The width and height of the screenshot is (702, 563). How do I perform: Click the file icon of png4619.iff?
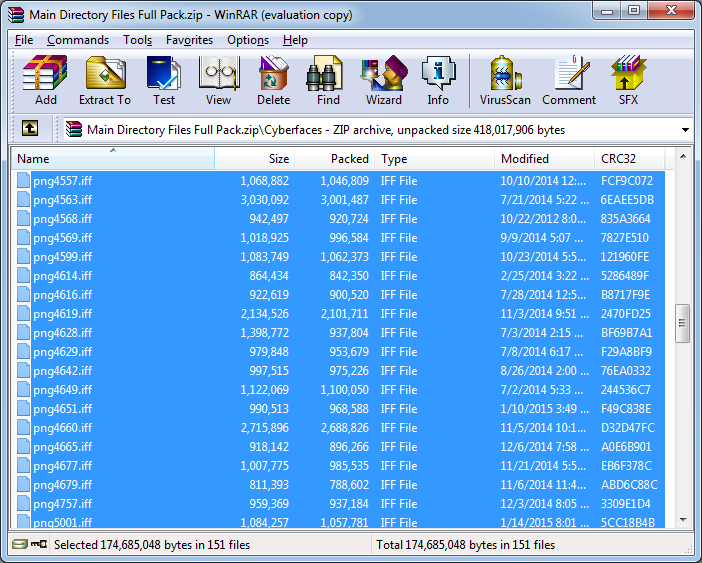point(23,313)
